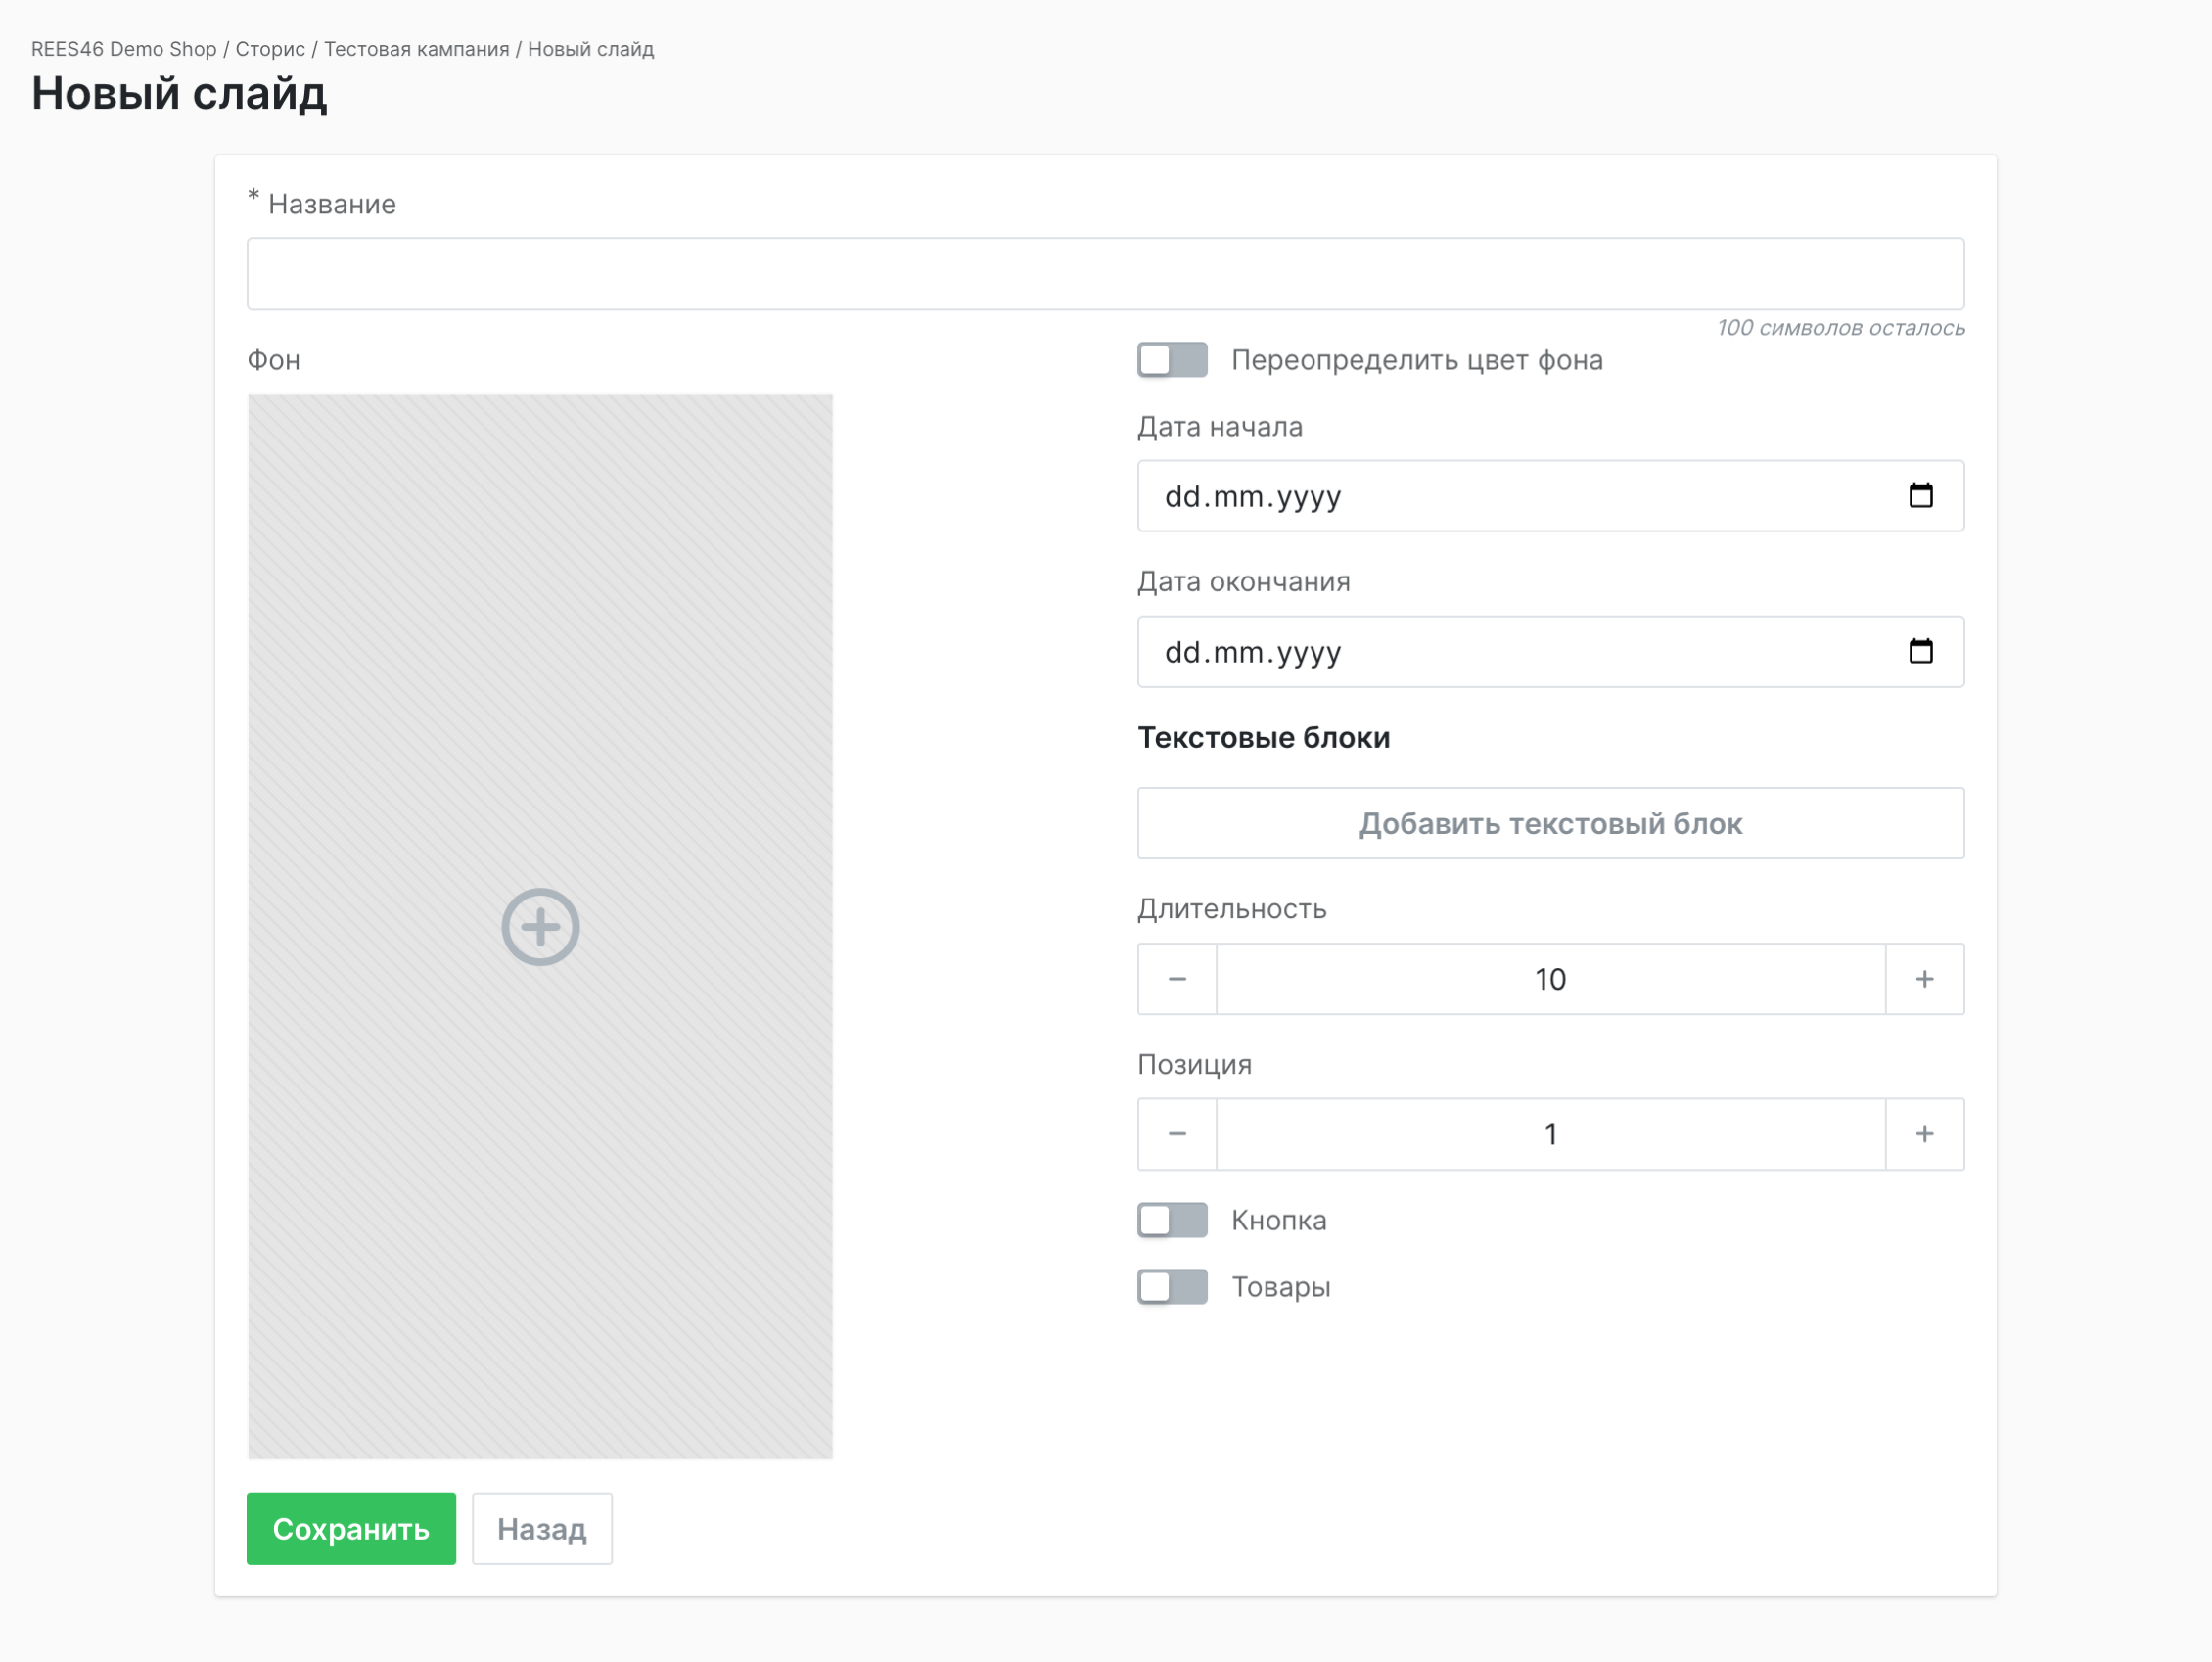The height and width of the screenshot is (1662, 2212).
Task: Focus the Название text field
Action: coord(1105,274)
